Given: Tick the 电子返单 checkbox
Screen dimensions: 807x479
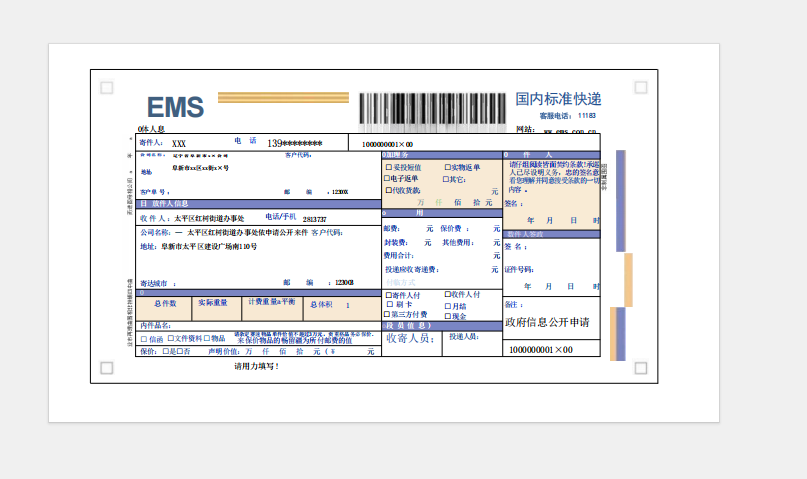Looking at the screenshot, I should pyautogui.click(x=387, y=179).
